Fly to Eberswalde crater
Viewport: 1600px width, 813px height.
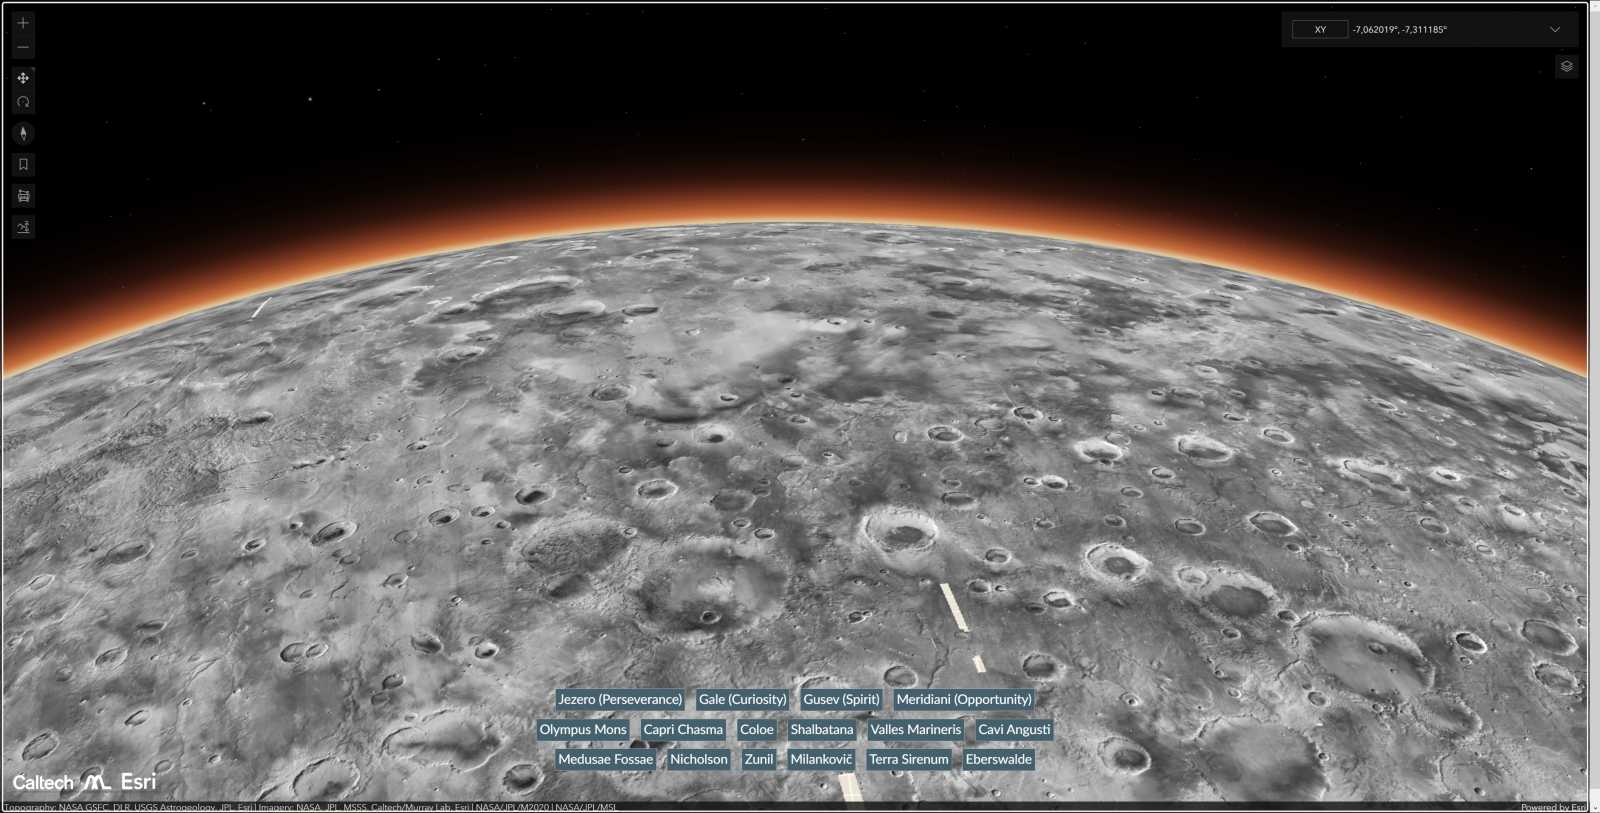point(998,759)
